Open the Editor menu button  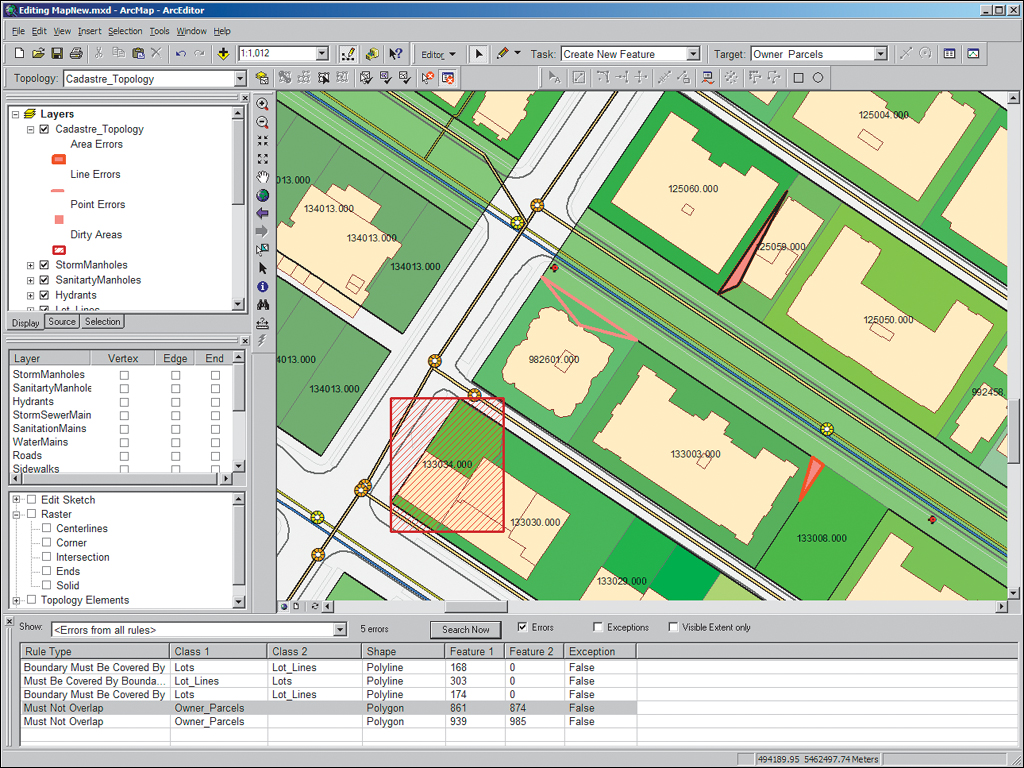pos(438,54)
